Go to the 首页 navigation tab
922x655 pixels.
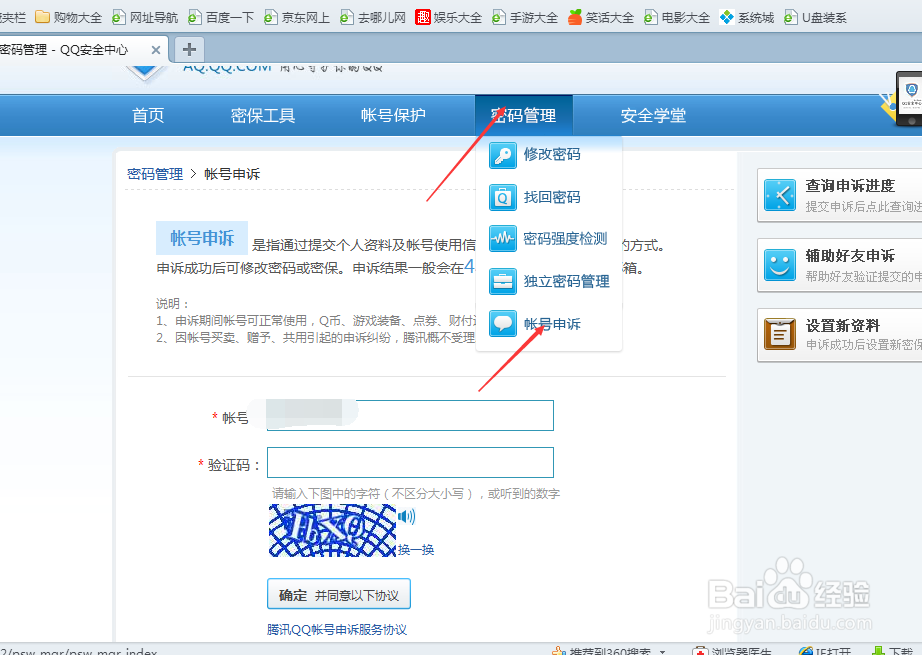[x=148, y=115]
